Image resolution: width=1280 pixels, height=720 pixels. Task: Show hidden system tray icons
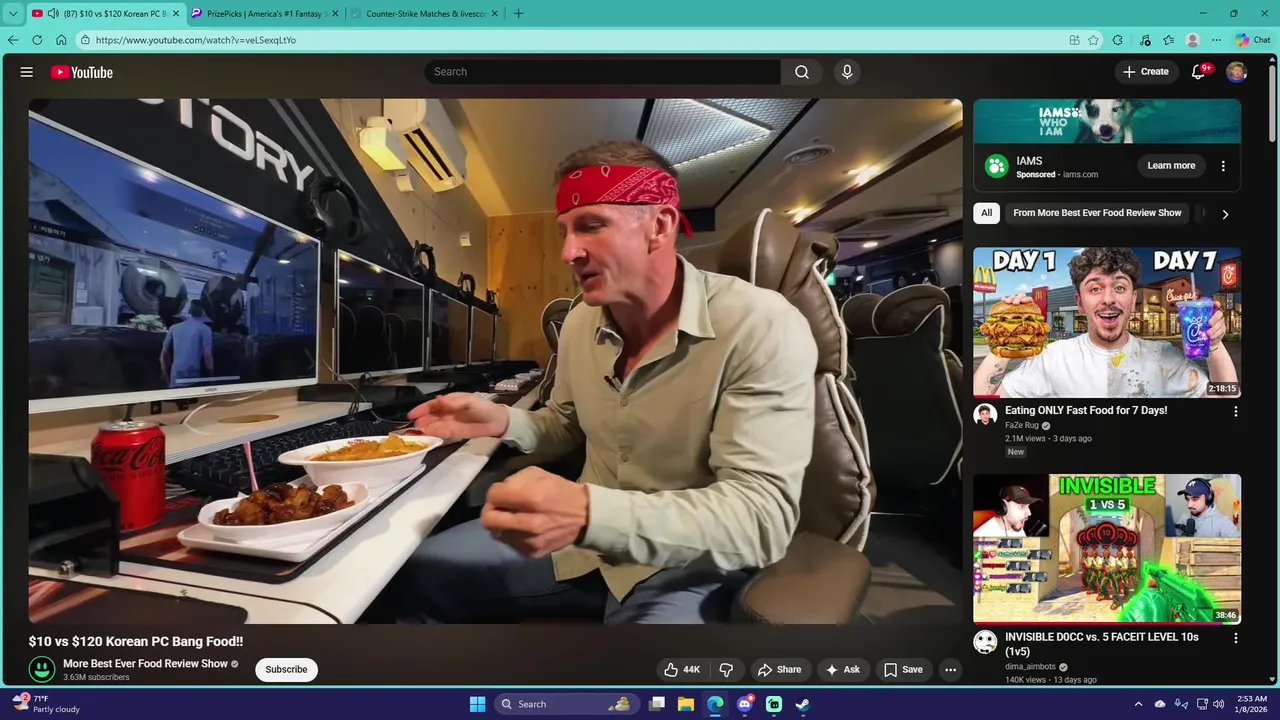(1138, 704)
